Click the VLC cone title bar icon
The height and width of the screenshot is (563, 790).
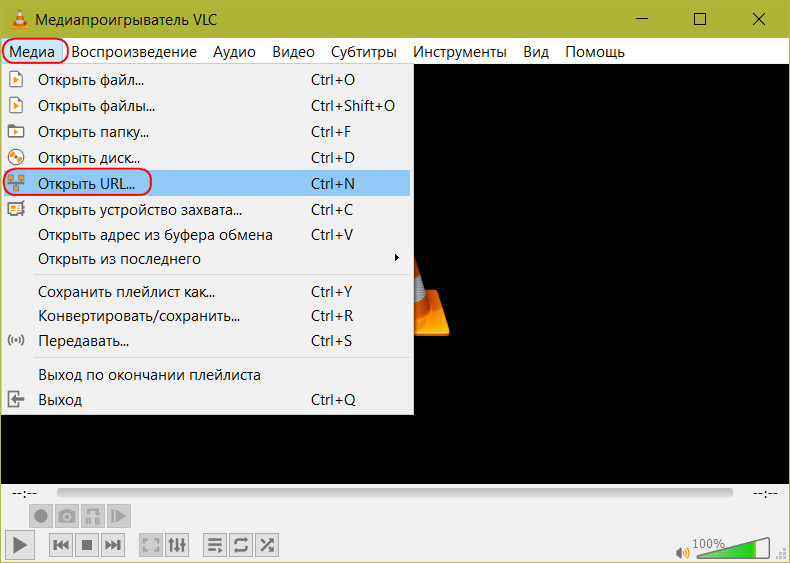pyautogui.click(x=20, y=19)
